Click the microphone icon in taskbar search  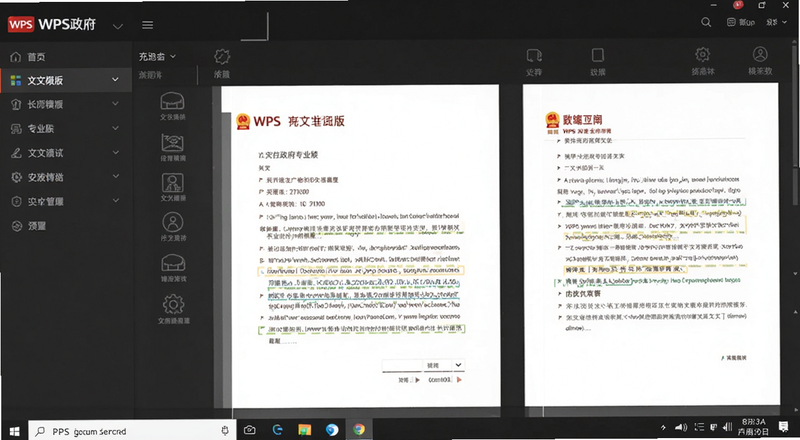tap(225, 431)
